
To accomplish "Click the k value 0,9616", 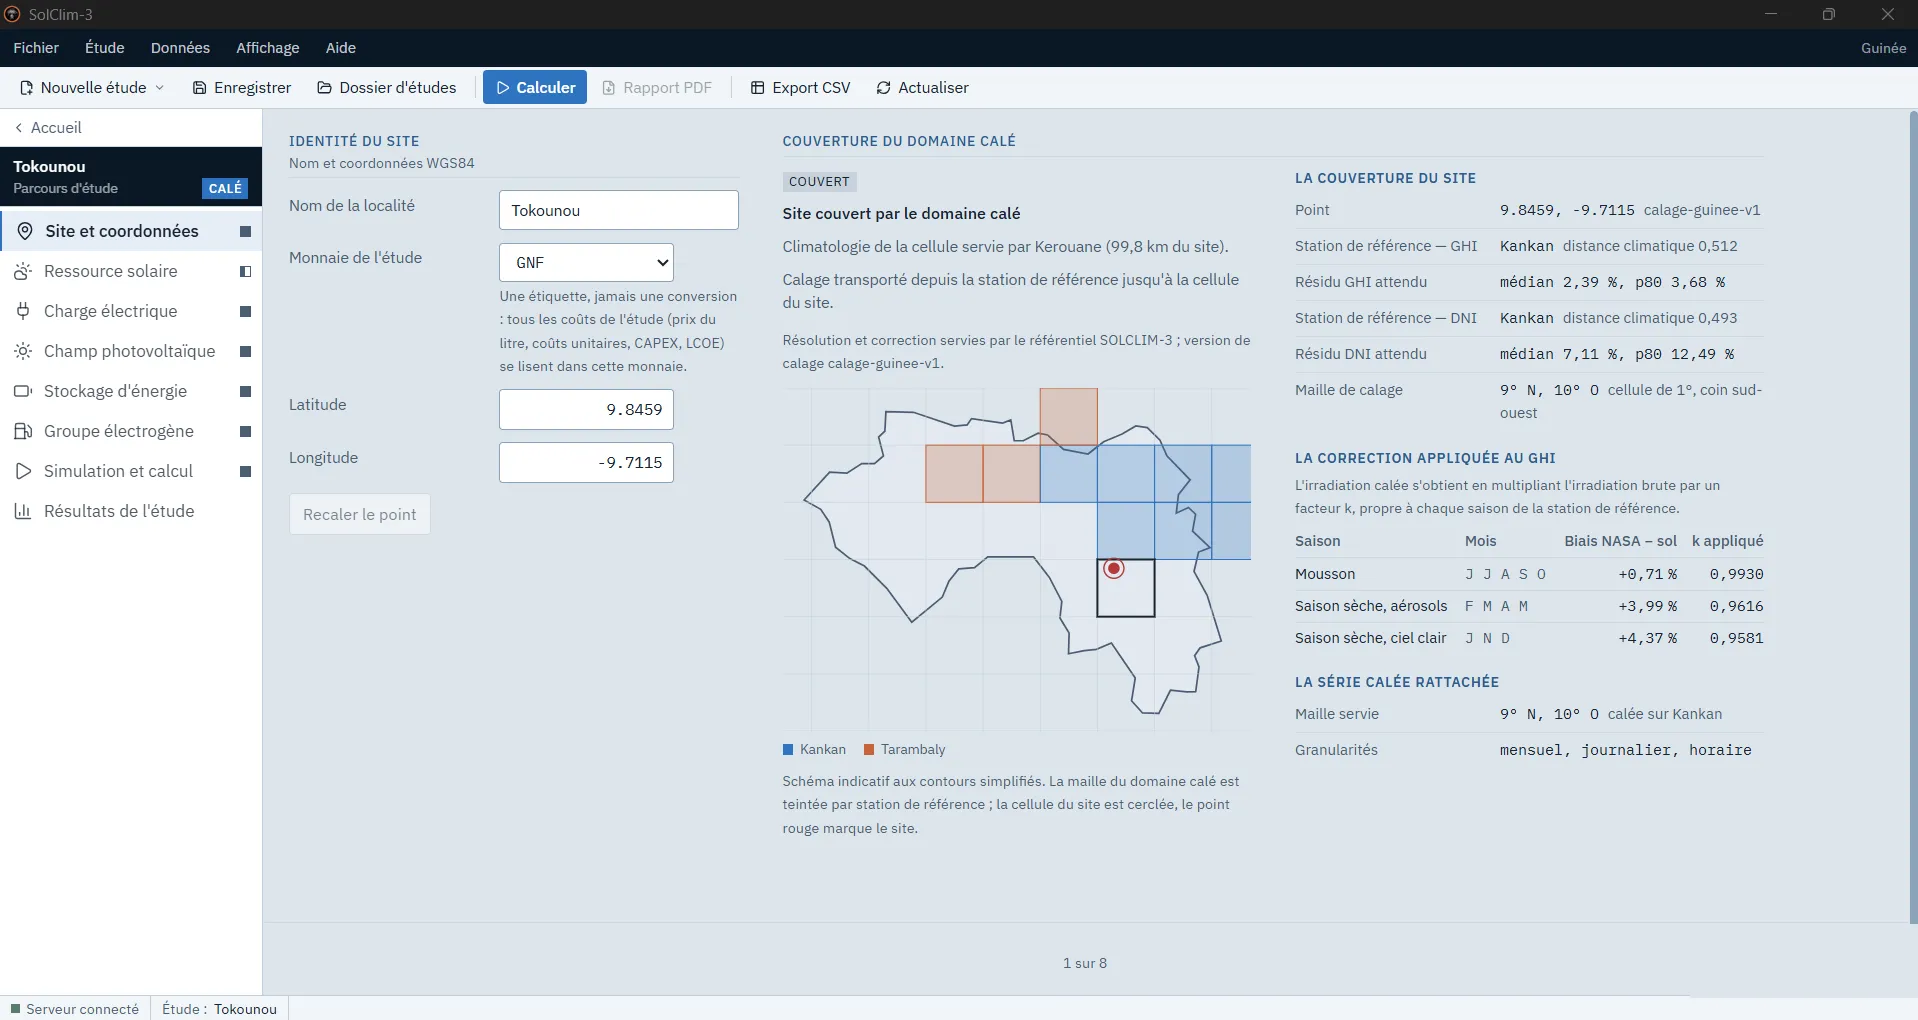I will tap(1736, 606).
